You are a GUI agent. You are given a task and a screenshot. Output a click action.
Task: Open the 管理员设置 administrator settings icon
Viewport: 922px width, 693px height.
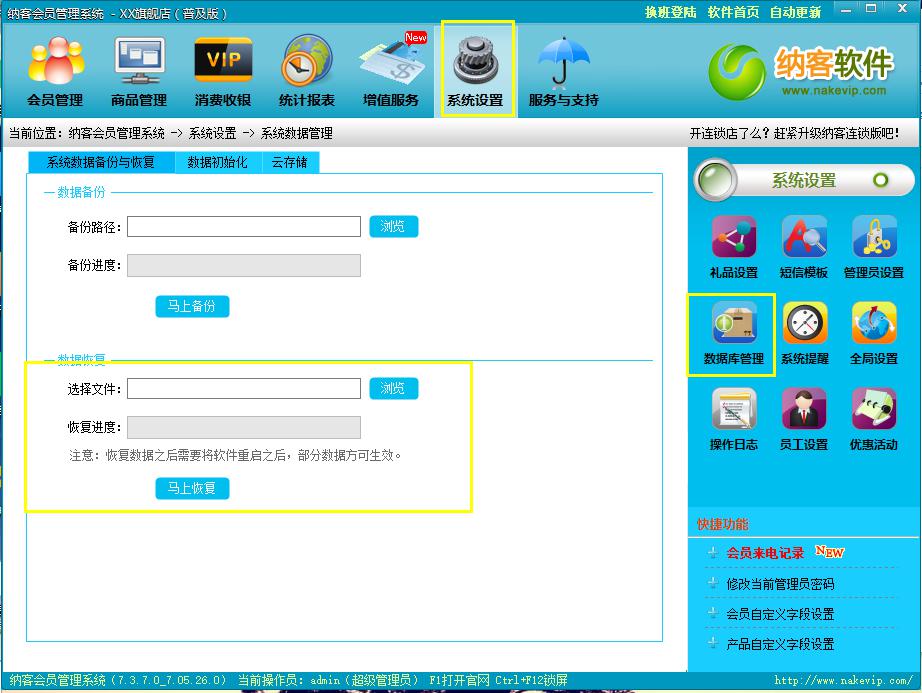[x=874, y=247]
